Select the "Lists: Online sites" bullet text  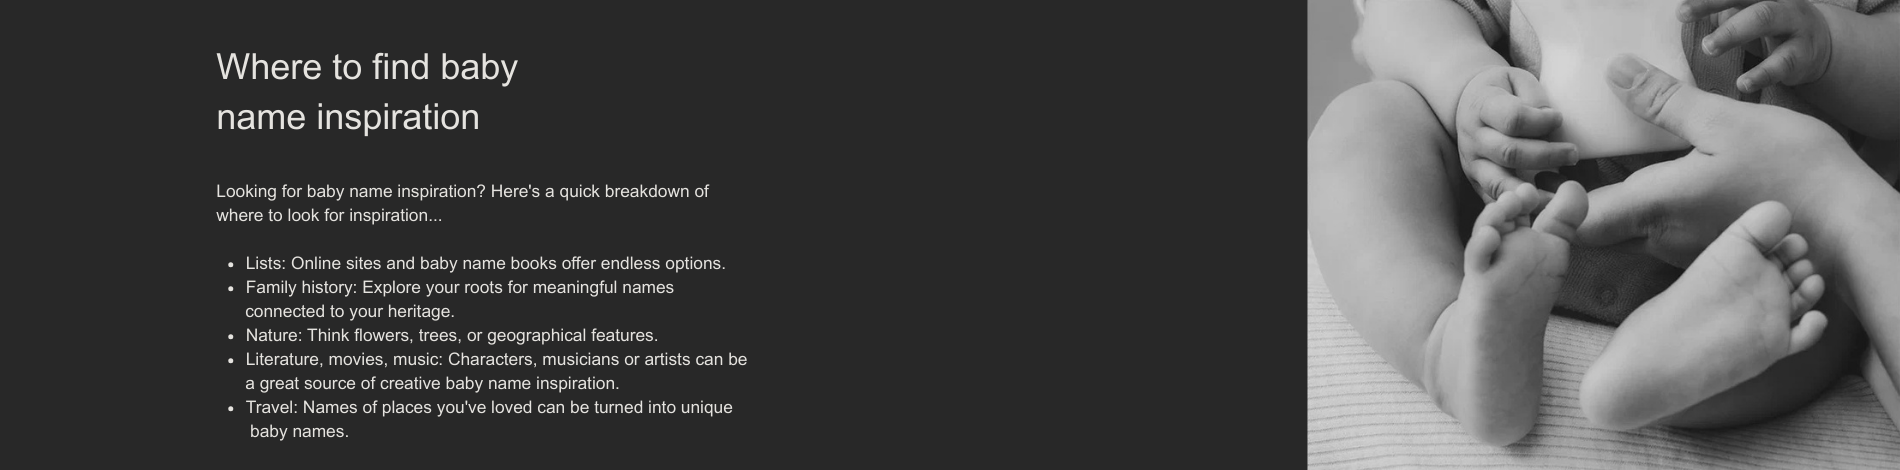pos(485,263)
